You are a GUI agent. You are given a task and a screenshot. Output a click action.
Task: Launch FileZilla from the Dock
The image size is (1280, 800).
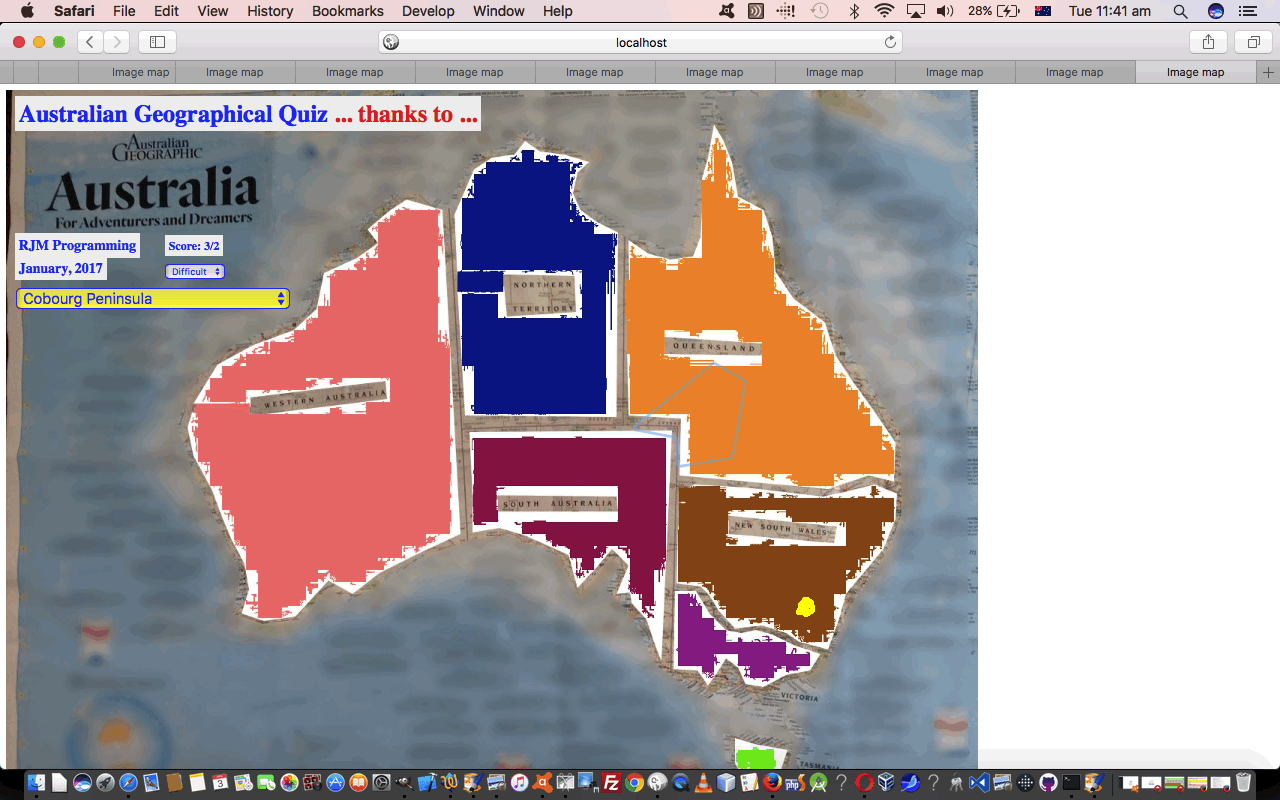coord(610,782)
